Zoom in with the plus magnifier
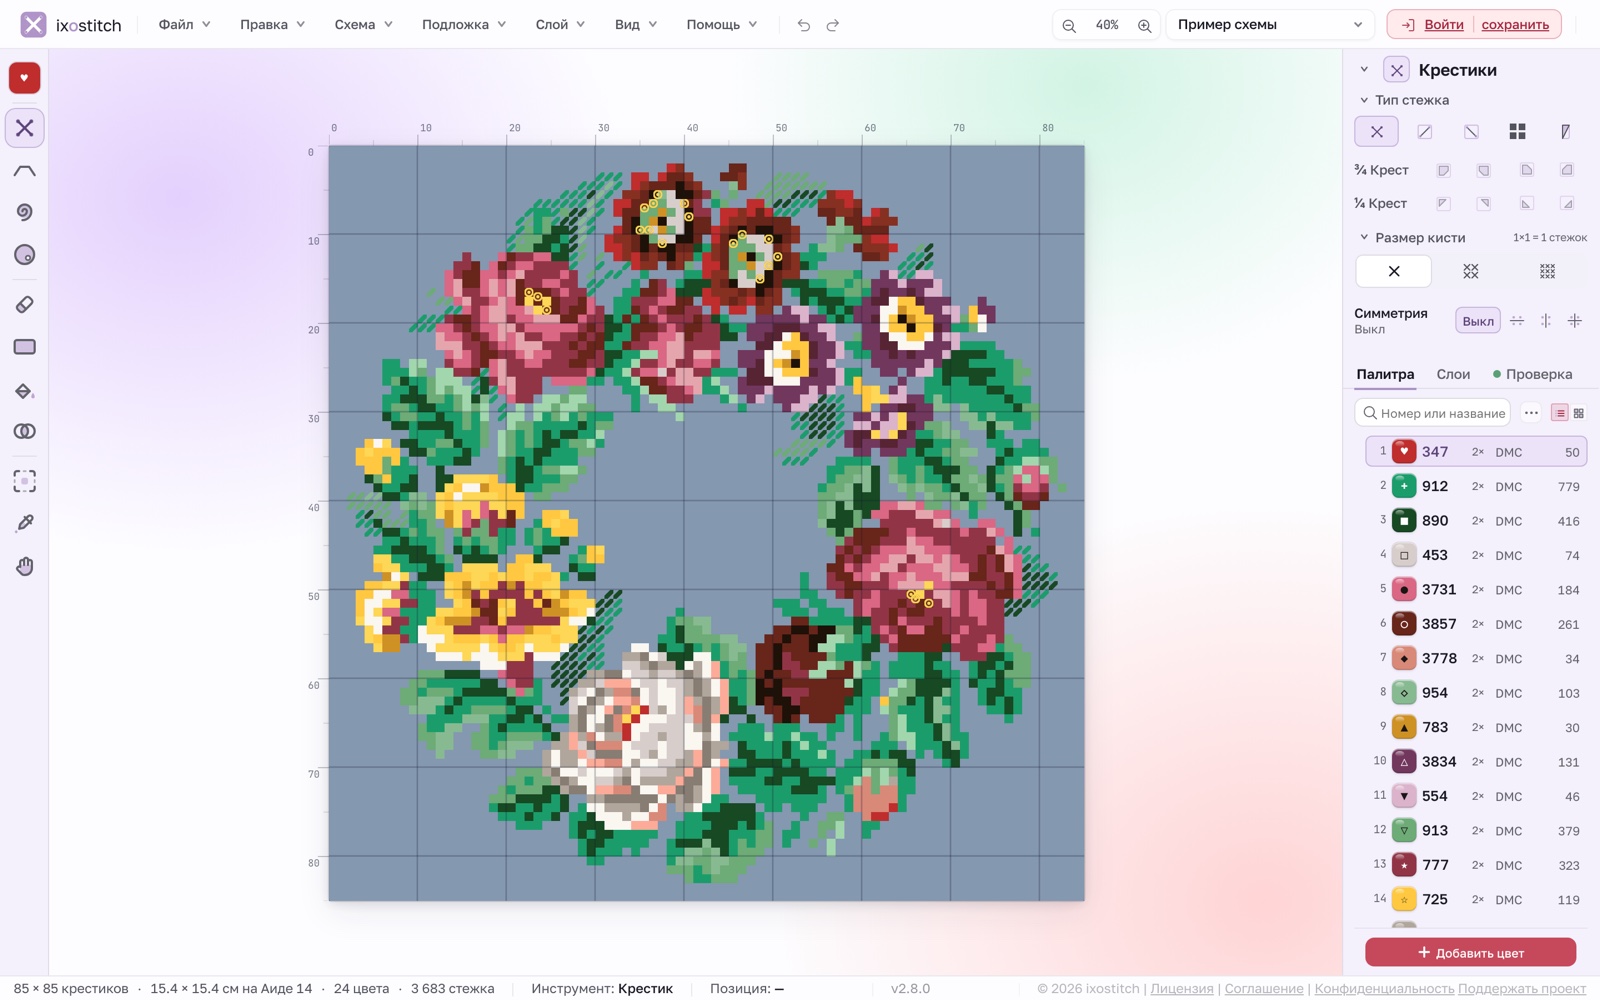Screen dimensions: 1600x1000 point(1144,25)
